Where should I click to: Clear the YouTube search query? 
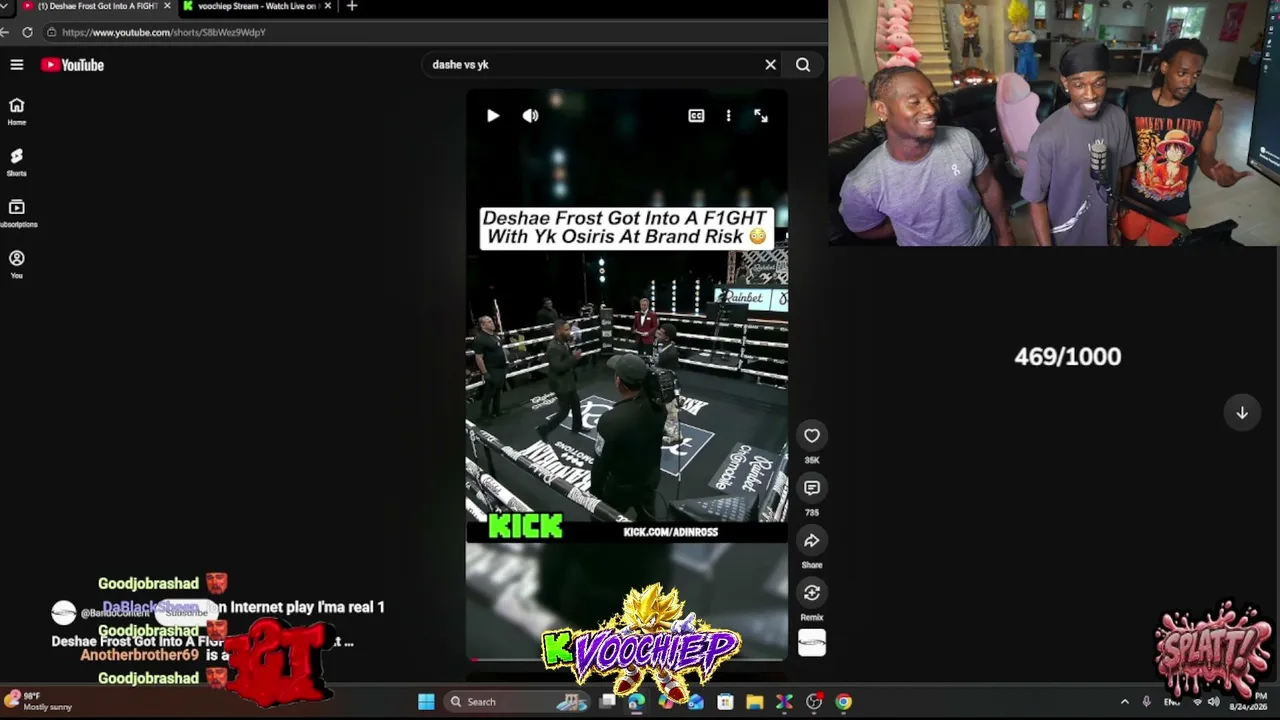pos(770,65)
